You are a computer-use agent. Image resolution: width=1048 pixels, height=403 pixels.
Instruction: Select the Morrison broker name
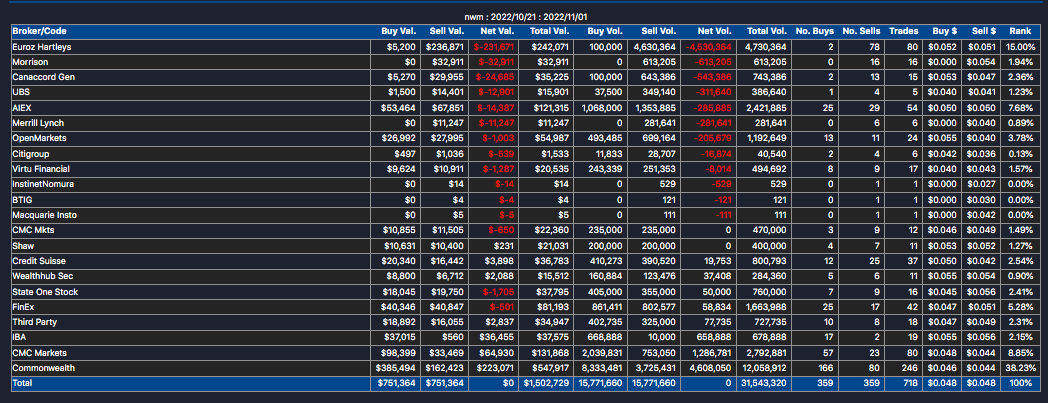coord(29,62)
